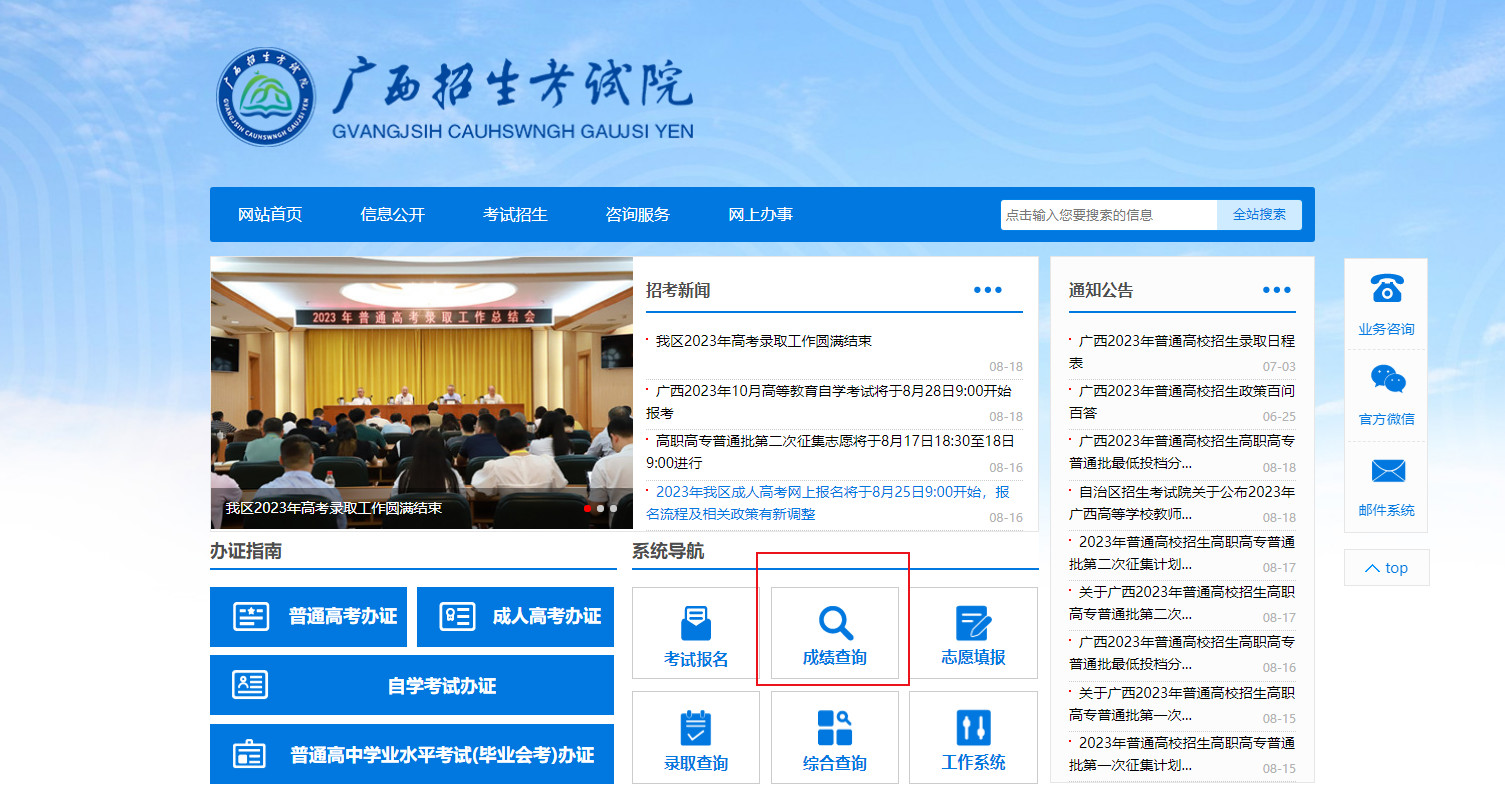Open the 官方微信 WeChat icon
Viewport: 1505px width, 806px height.
click(1387, 379)
